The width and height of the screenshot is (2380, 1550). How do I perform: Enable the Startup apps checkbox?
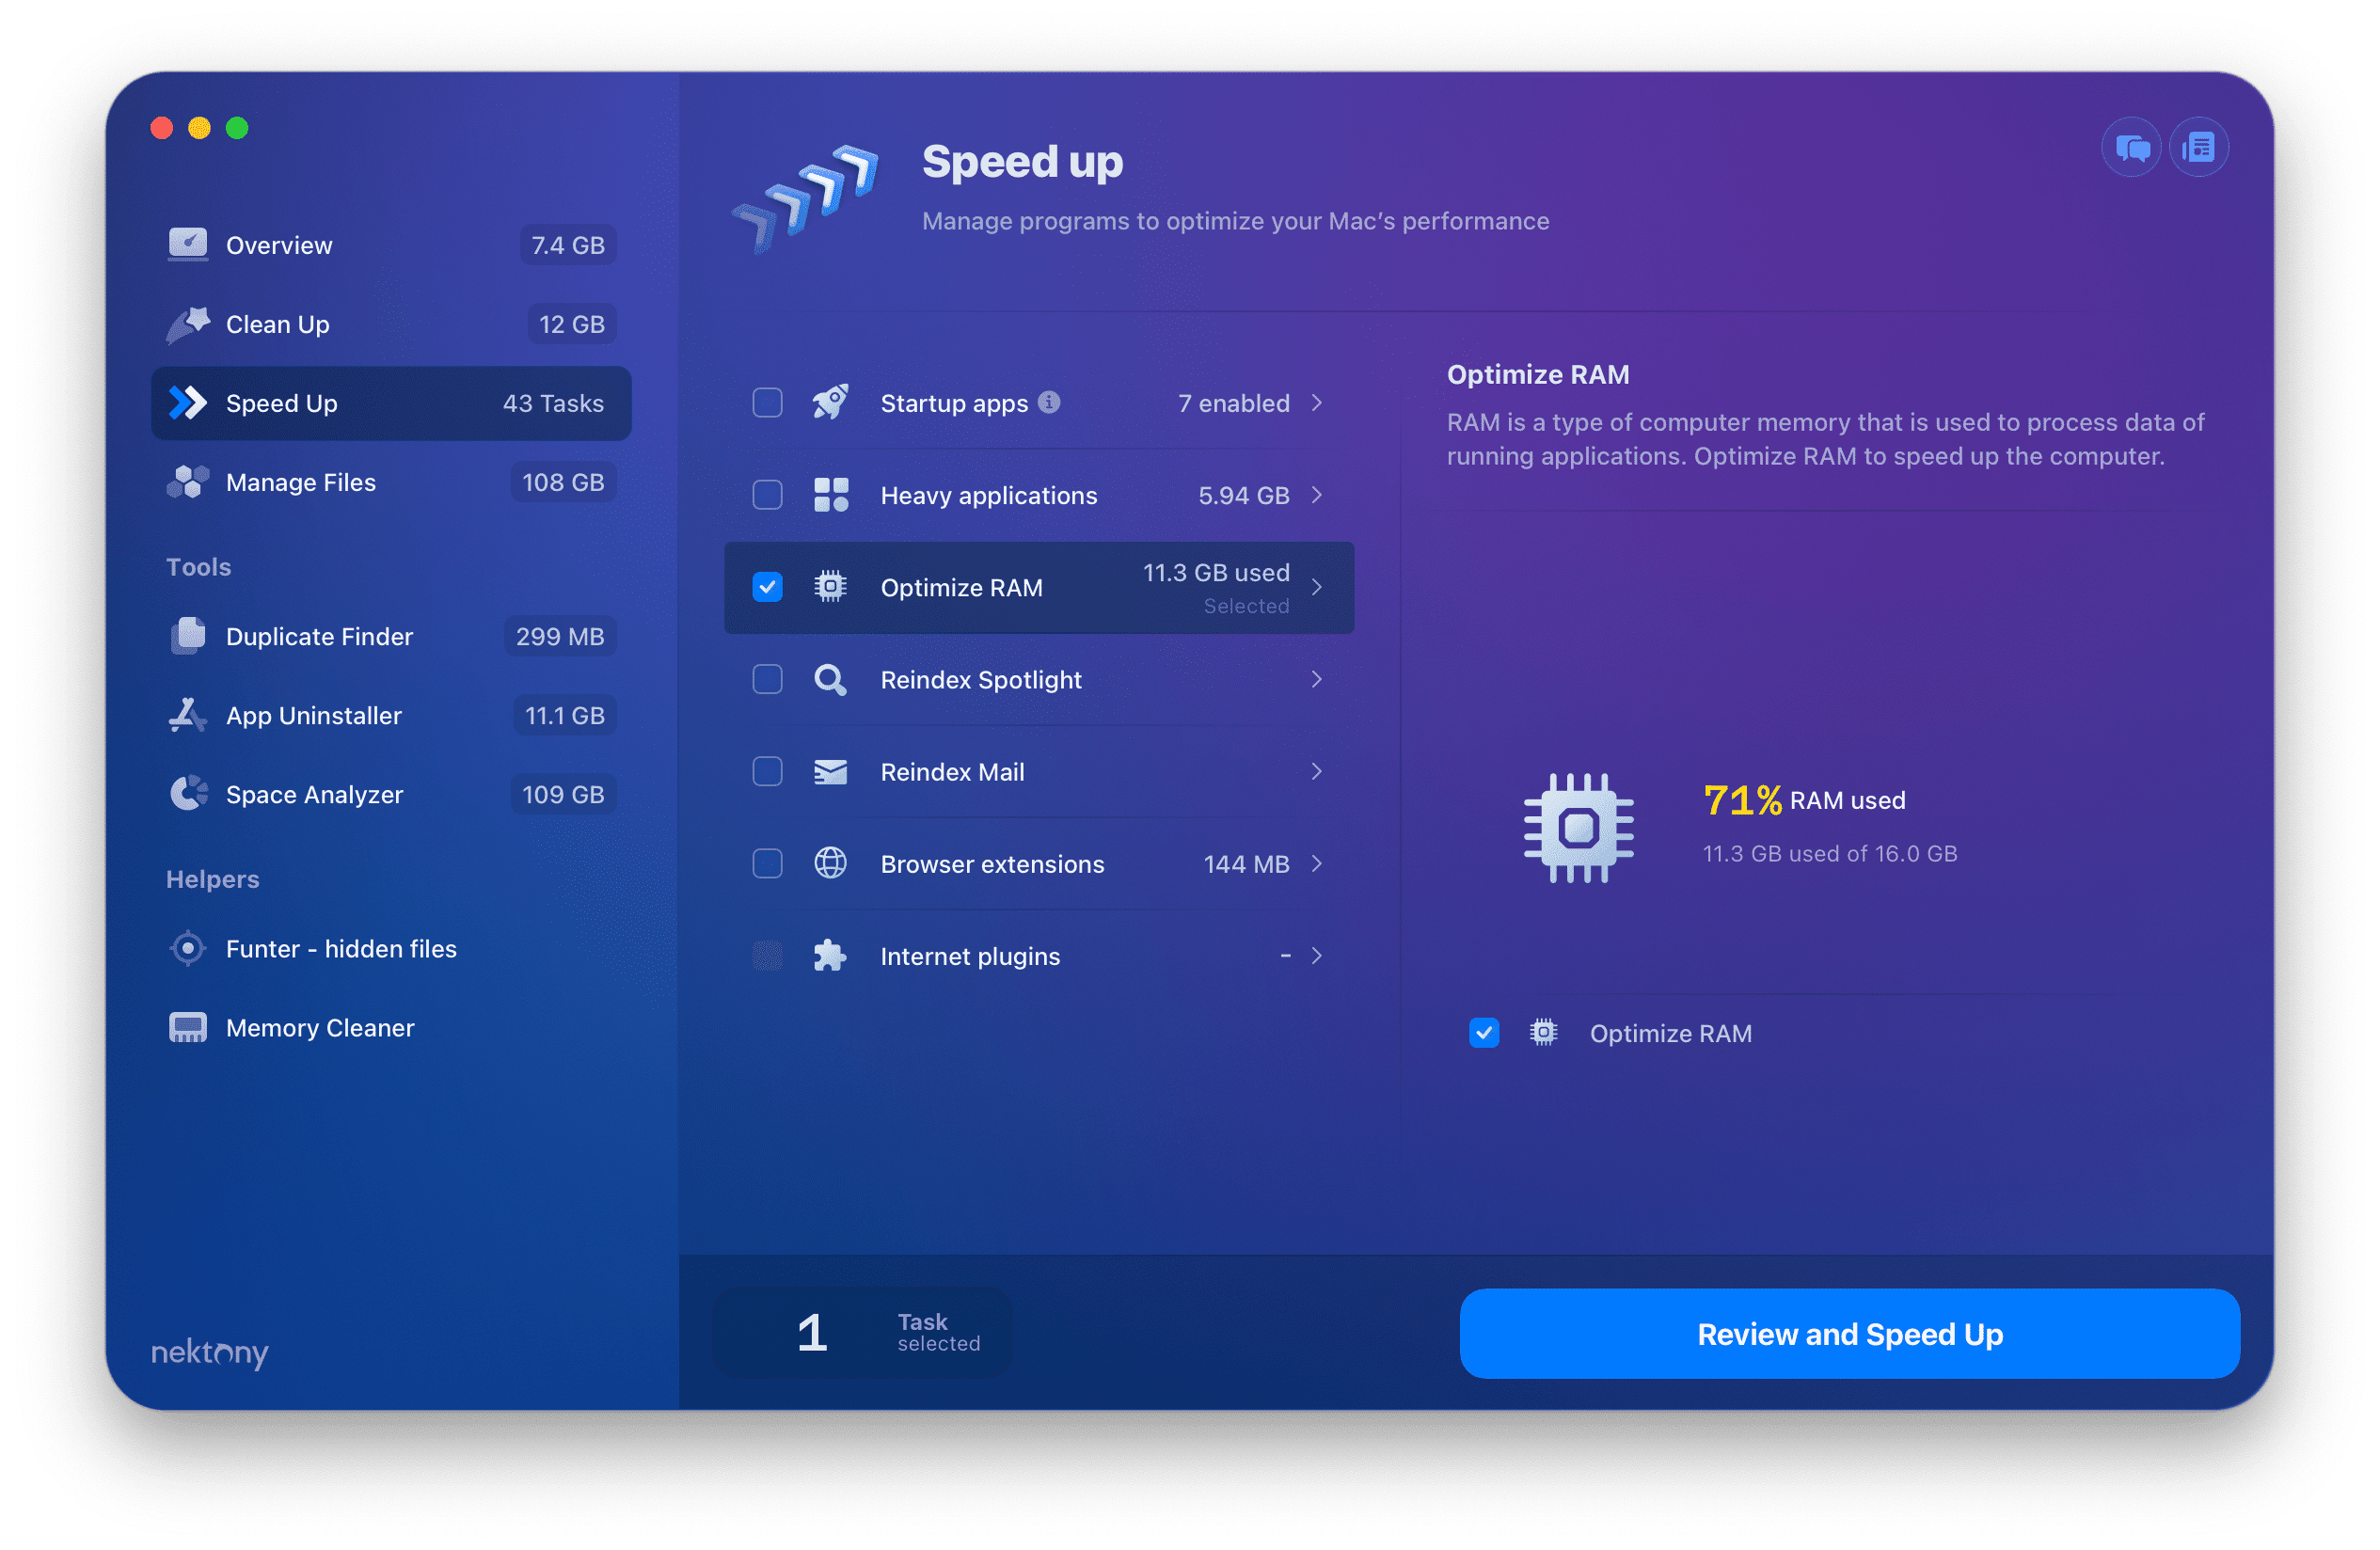(763, 404)
